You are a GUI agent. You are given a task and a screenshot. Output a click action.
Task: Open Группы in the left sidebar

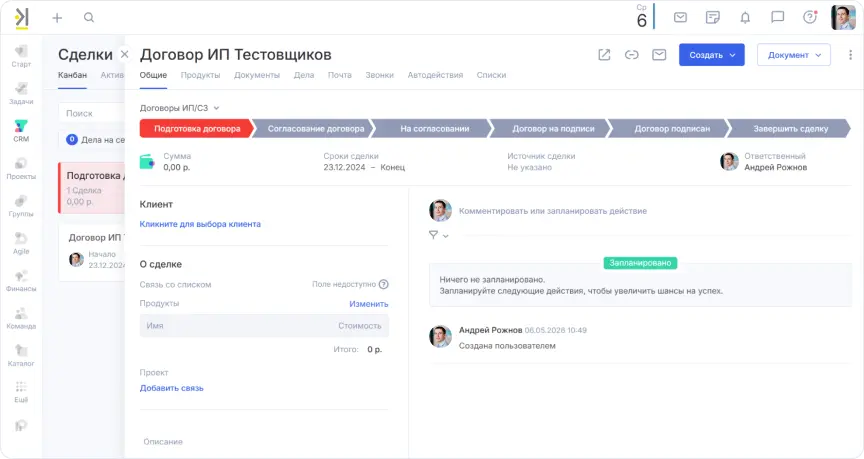[21, 206]
